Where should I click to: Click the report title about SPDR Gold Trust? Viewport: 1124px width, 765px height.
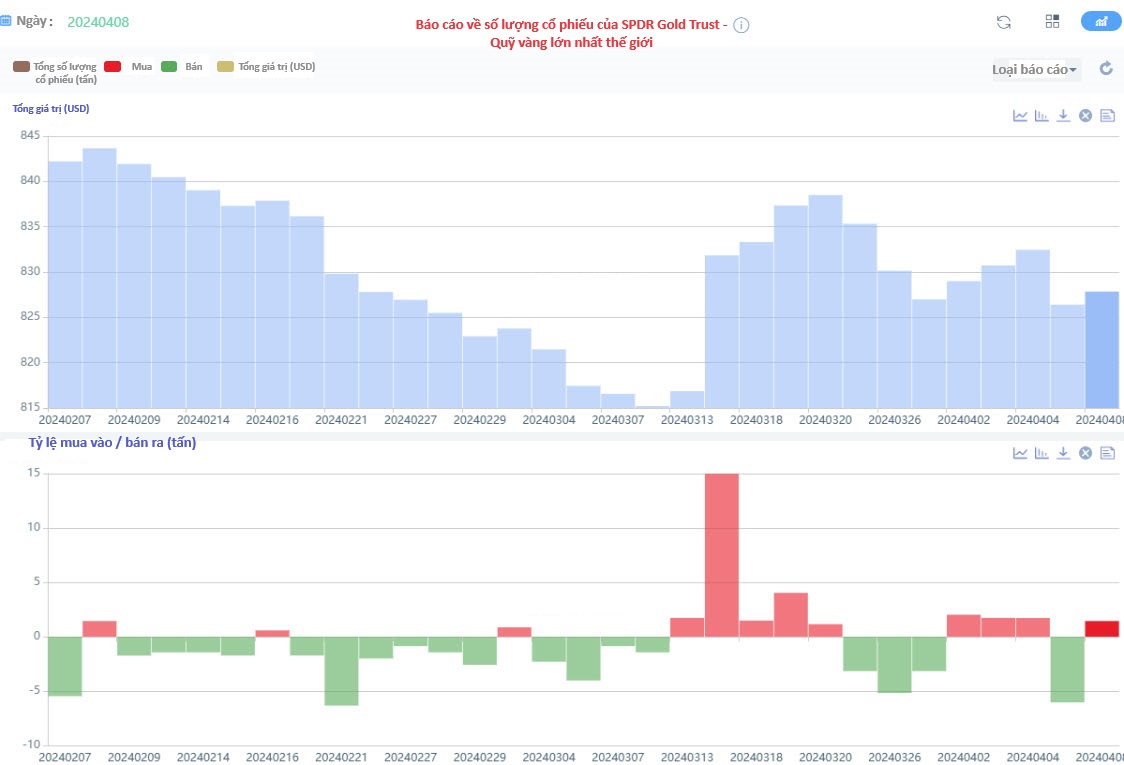tap(571, 33)
